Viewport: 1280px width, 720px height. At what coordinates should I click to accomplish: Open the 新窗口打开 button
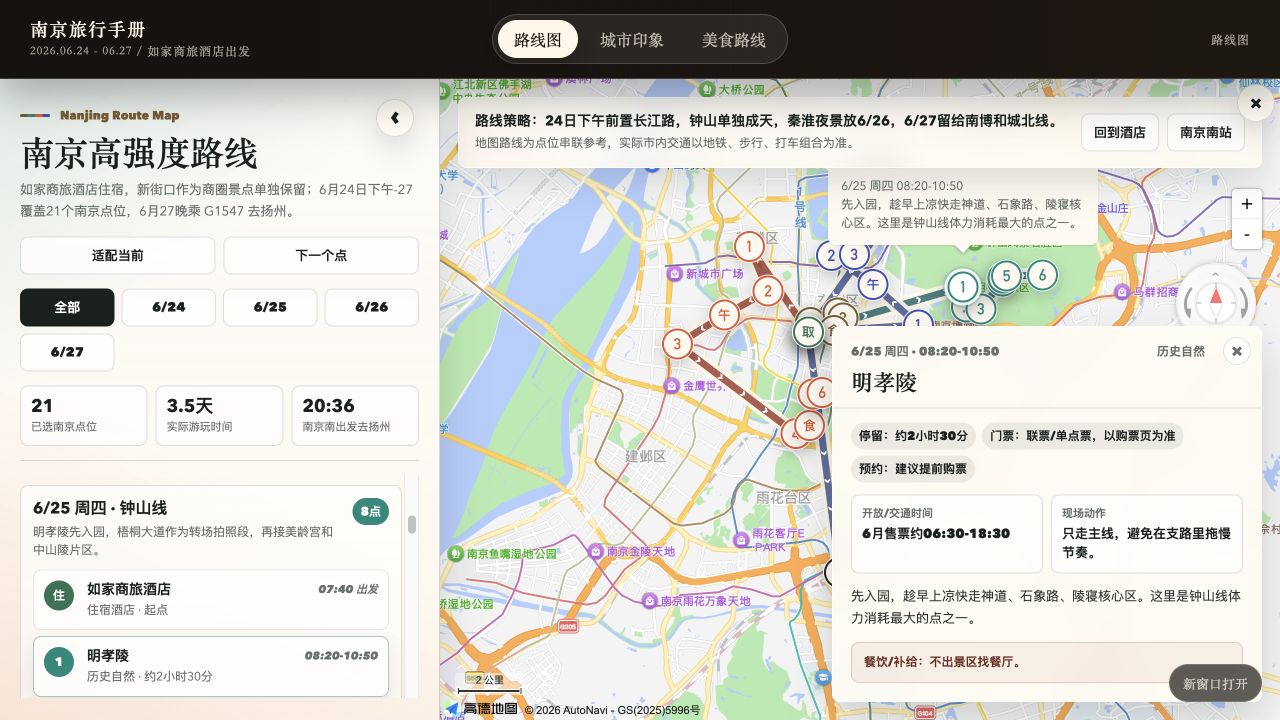coord(1215,683)
